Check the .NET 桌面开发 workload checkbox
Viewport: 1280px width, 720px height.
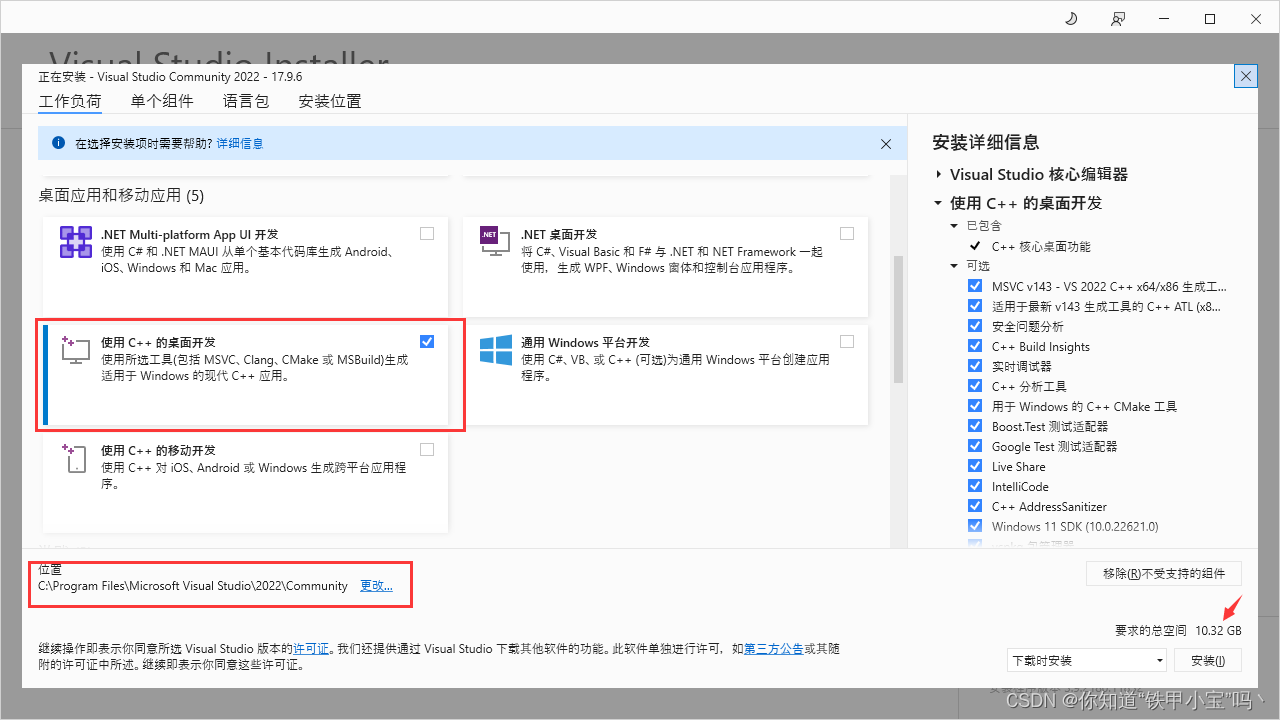(847, 233)
